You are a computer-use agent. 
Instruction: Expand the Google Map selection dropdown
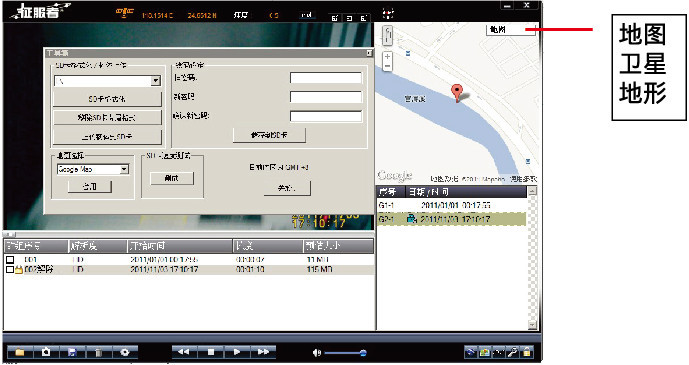tap(124, 169)
